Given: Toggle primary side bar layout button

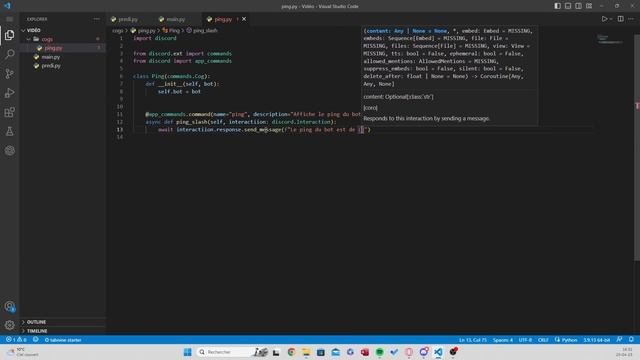Looking at the screenshot, I should click(x=558, y=6).
